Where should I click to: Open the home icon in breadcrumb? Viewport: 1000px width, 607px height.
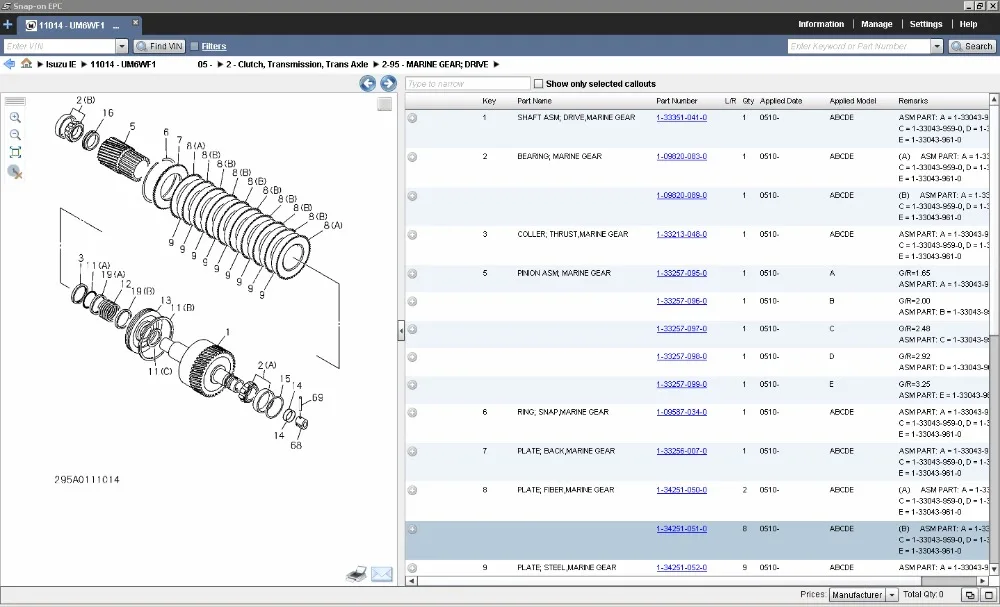26,63
